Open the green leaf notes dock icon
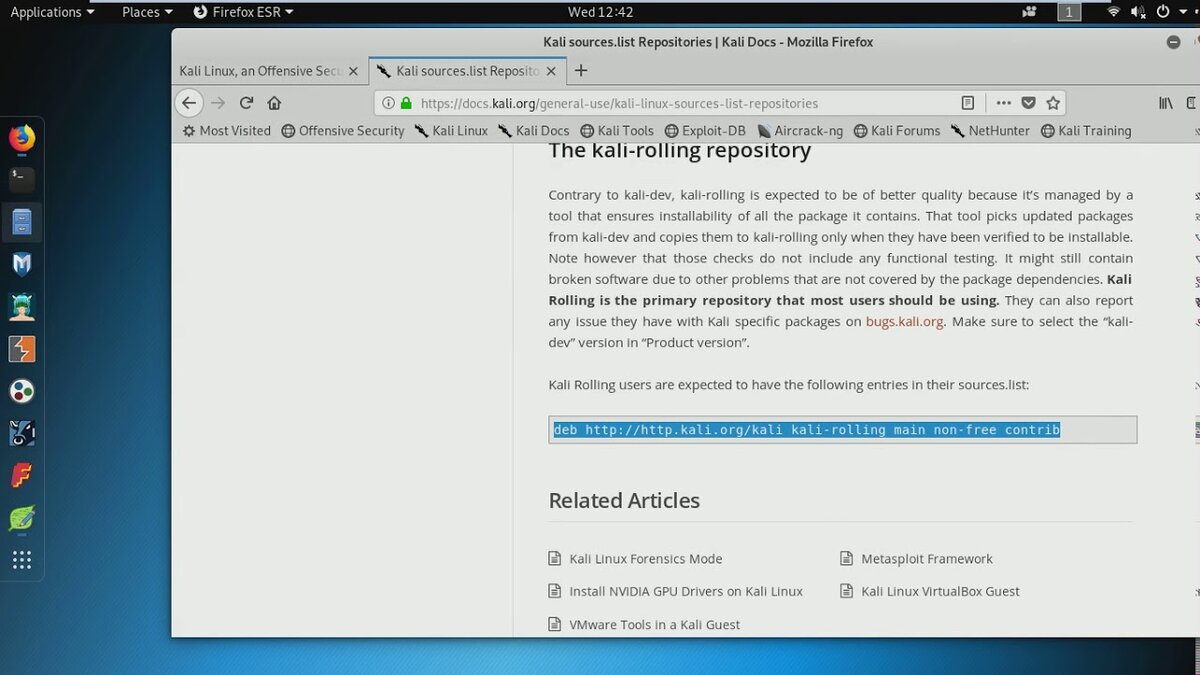This screenshot has height=675, width=1200. (x=22, y=518)
